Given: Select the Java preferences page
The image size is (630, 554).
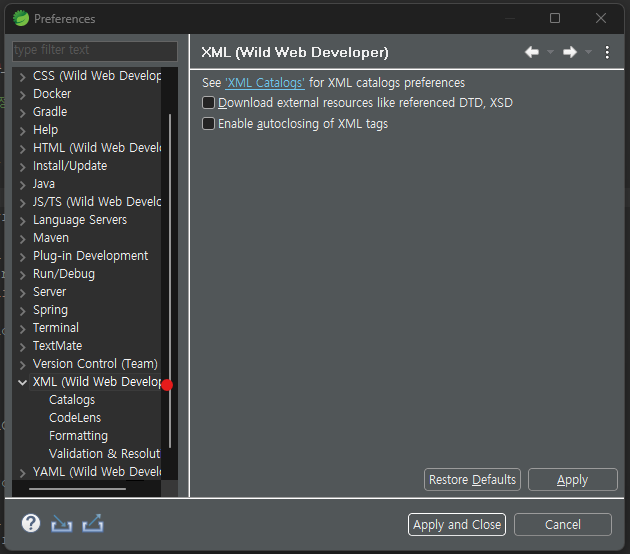Looking at the screenshot, I should pos(44,184).
